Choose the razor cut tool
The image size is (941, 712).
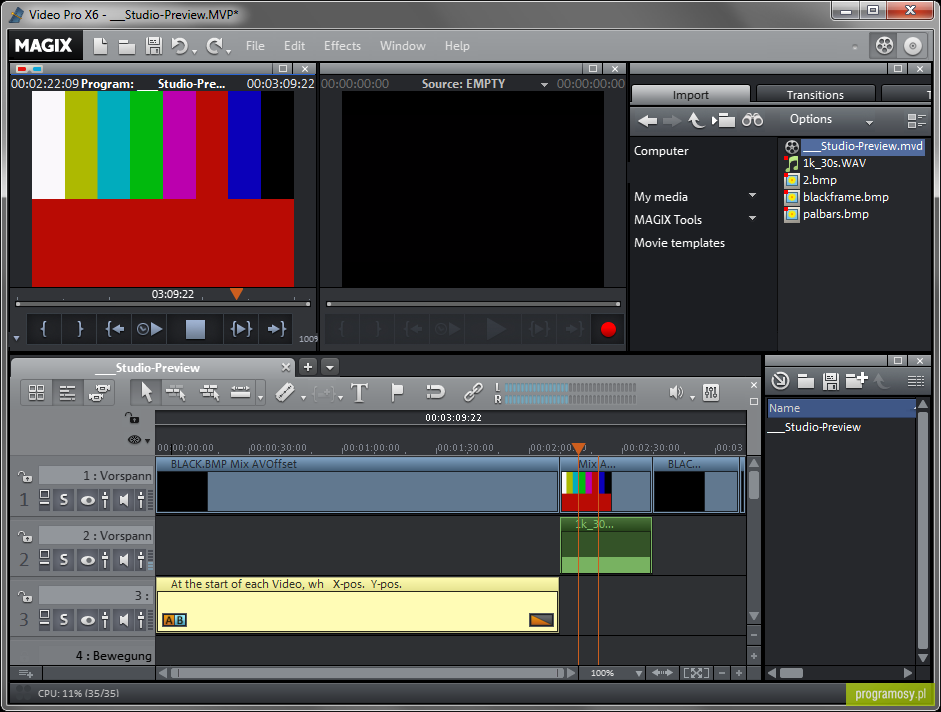pyautogui.click(x=285, y=393)
